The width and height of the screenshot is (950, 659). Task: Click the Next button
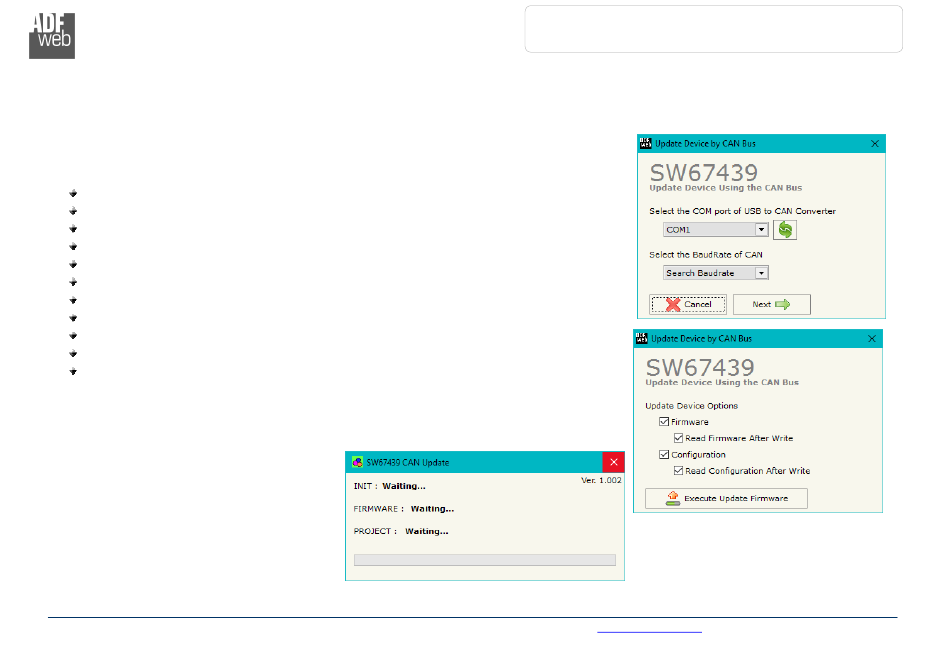click(771, 305)
